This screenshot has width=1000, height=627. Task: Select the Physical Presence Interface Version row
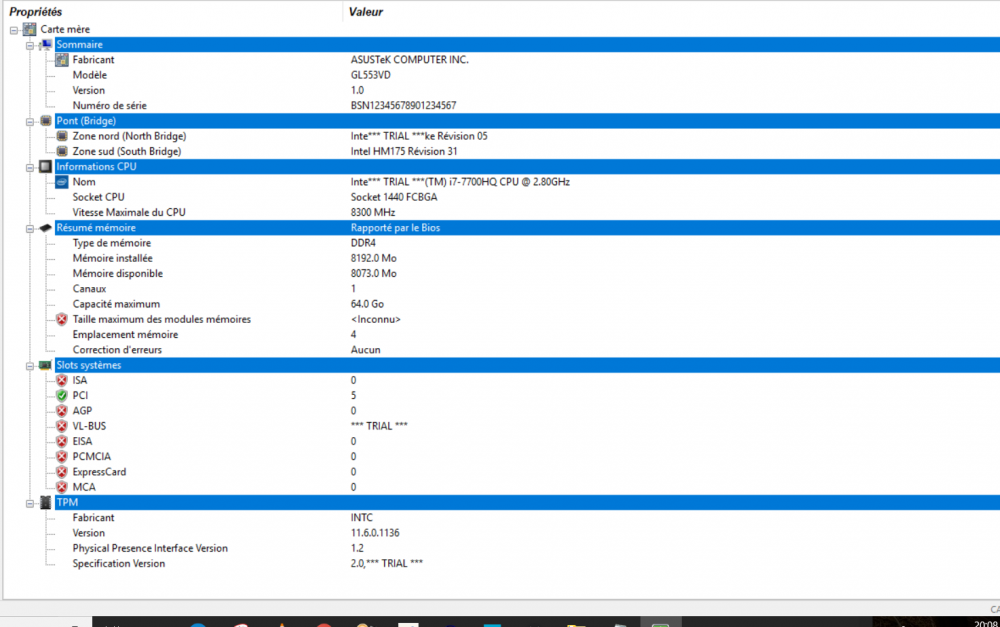click(150, 549)
